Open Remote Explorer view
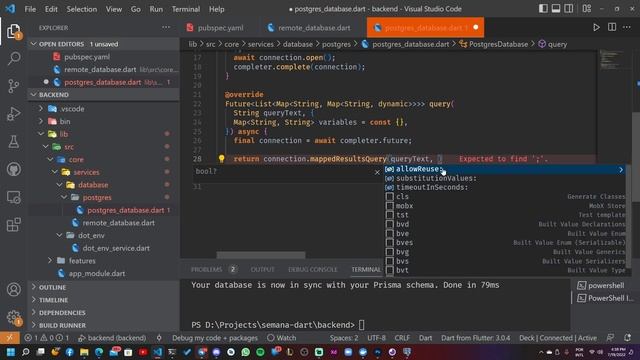 (x=13, y=197)
